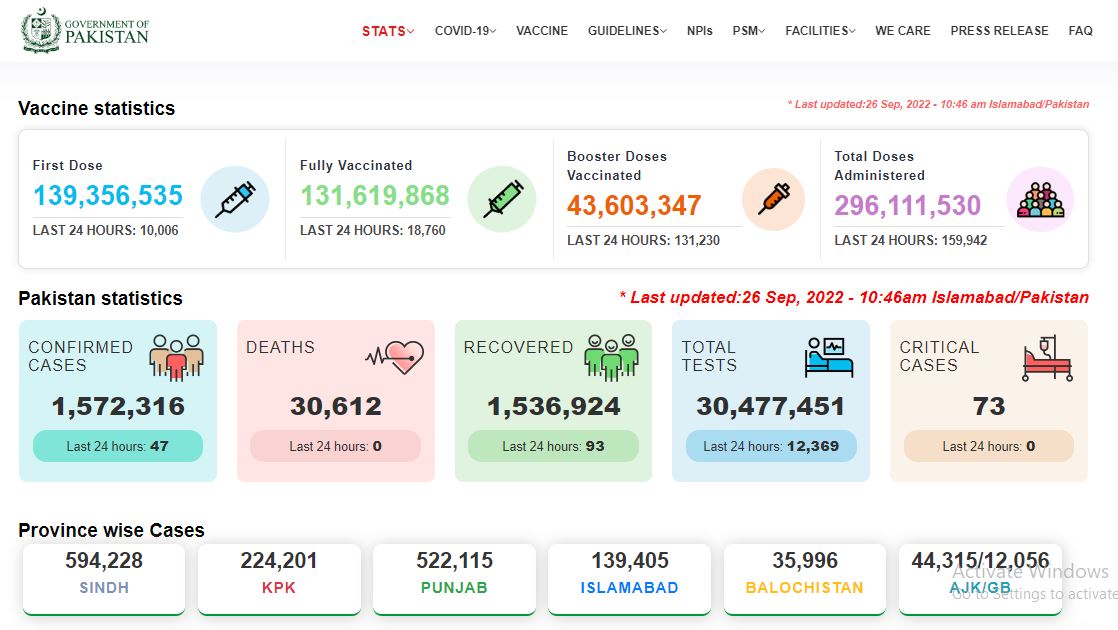
Task: Click the Total Doses Administered people icon
Action: (x=1040, y=200)
